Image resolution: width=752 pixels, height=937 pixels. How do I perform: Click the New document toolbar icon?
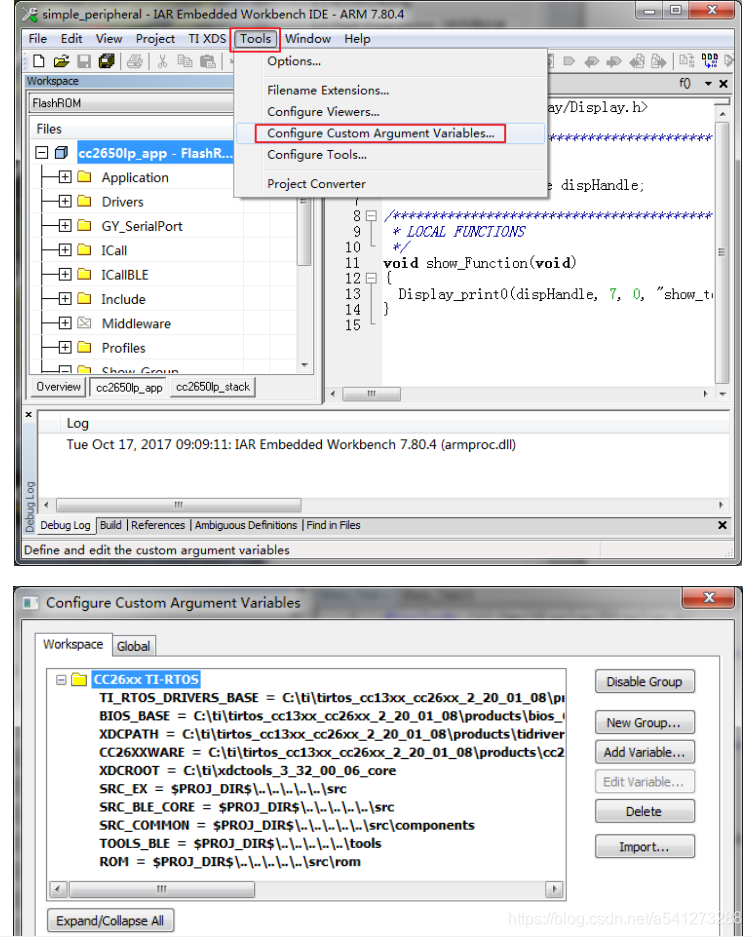click(39, 61)
